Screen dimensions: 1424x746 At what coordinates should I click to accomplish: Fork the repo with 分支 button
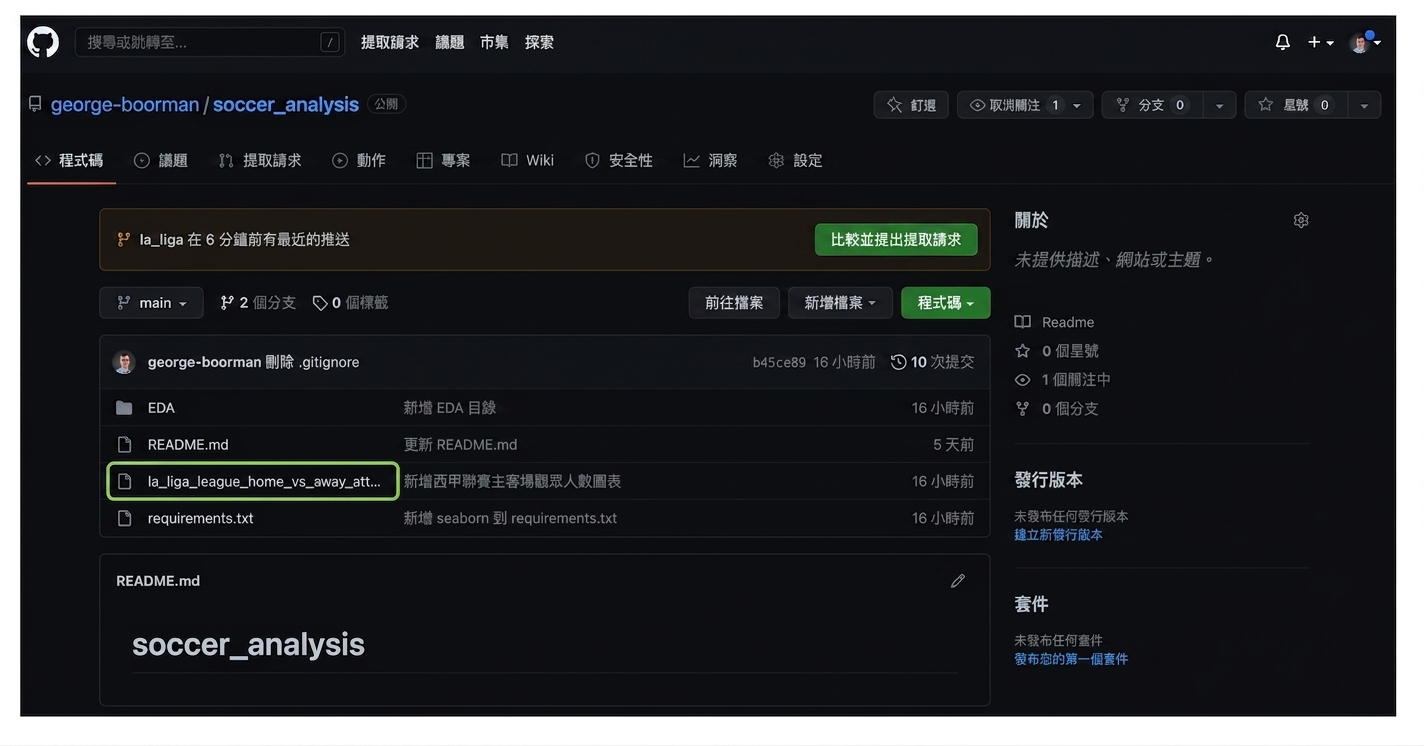click(1152, 105)
